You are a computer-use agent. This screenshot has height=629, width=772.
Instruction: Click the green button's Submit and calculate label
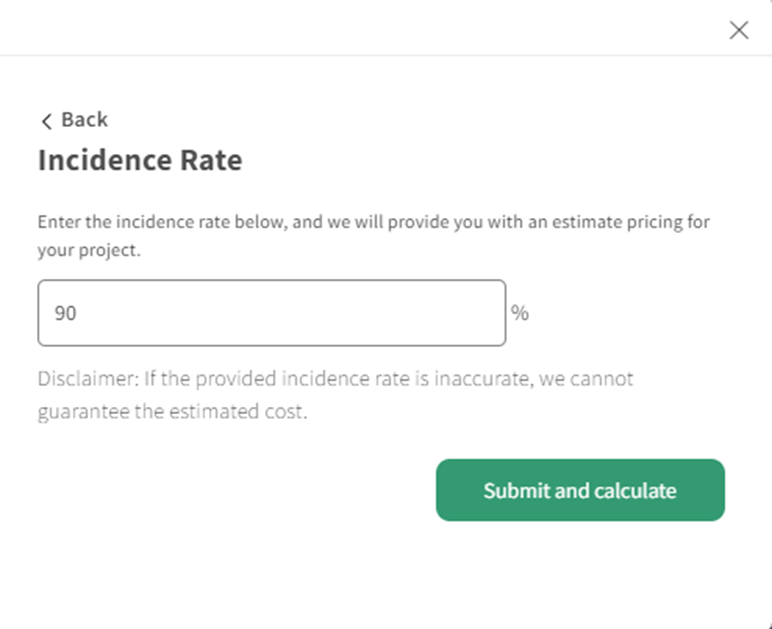(580, 491)
